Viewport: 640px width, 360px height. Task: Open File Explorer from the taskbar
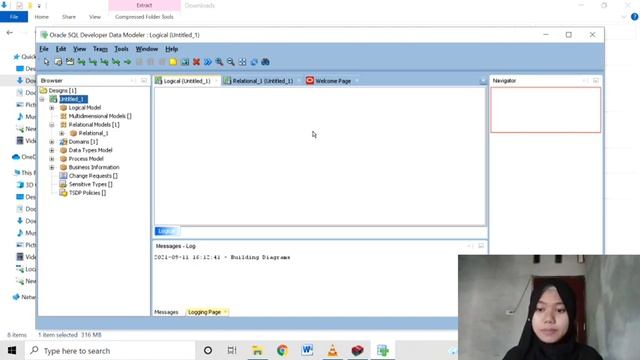257,350
